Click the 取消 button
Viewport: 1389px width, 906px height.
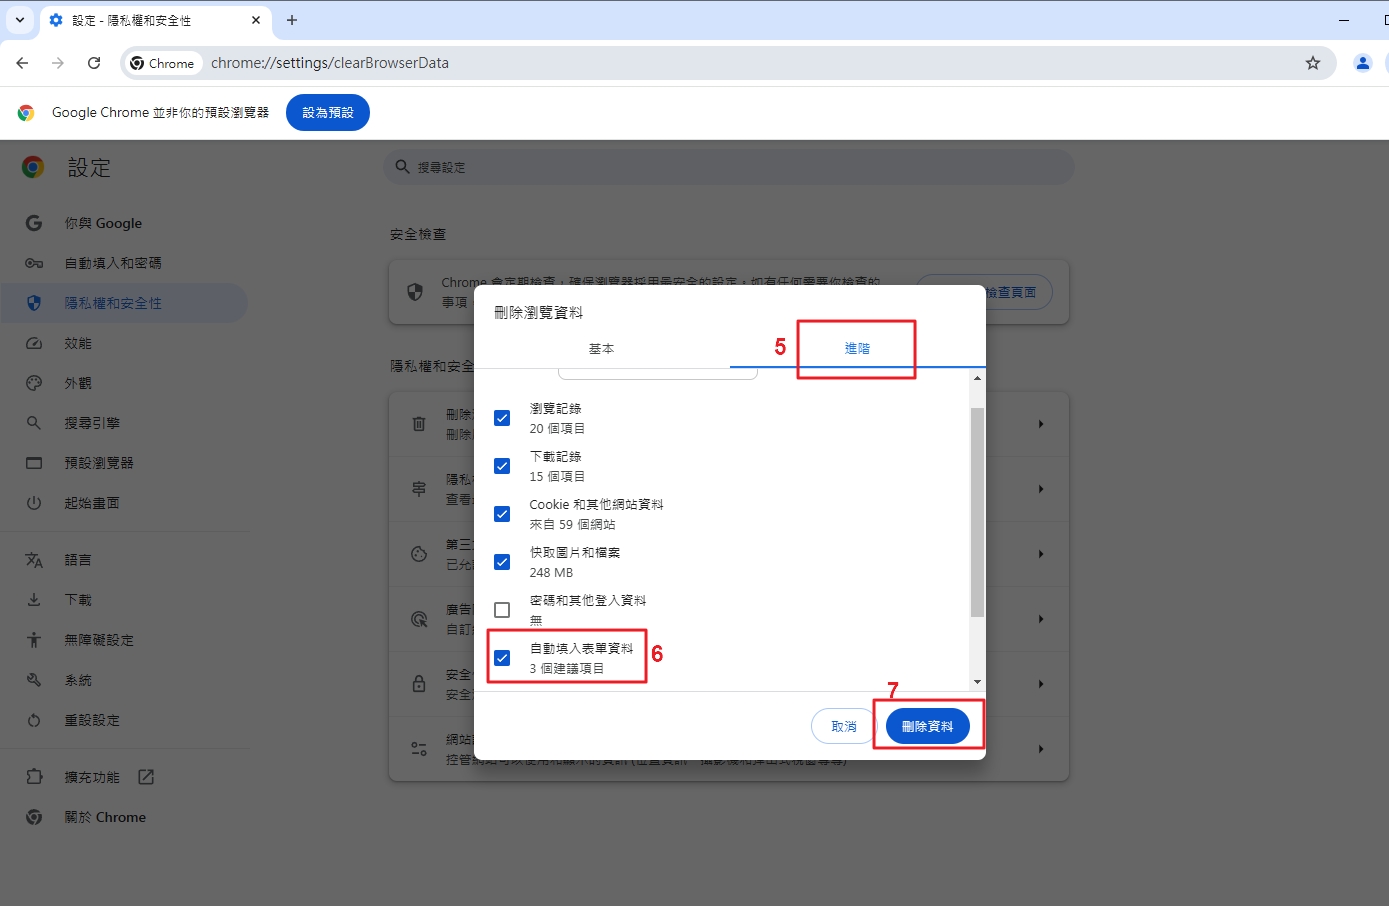pos(843,726)
